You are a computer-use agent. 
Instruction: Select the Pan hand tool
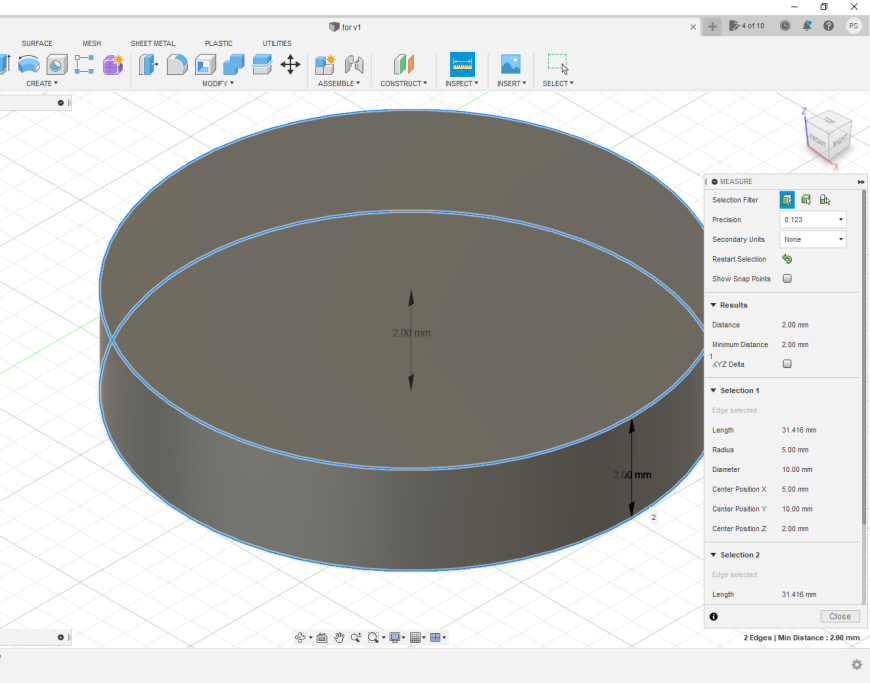(x=339, y=637)
